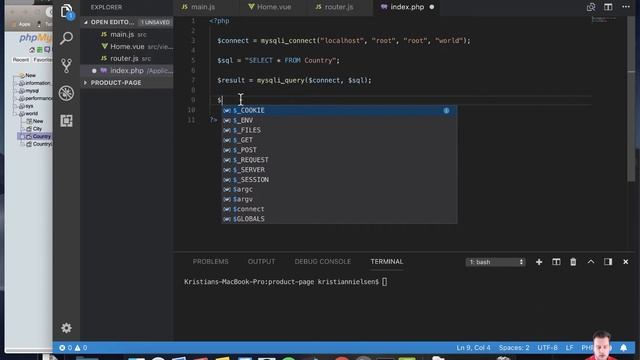Open the OUTPUT panel tab
640x360 pixels.
(x=261, y=262)
